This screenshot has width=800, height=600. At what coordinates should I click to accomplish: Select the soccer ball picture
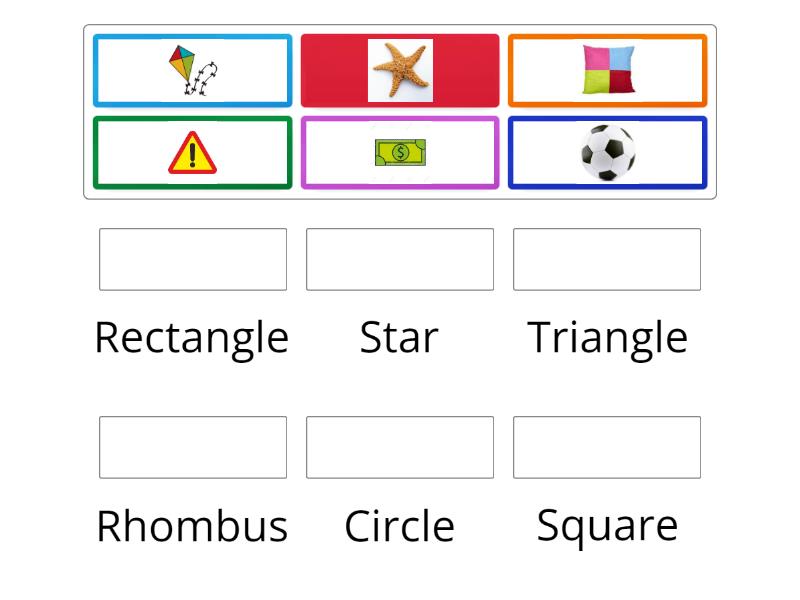click(x=608, y=153)
